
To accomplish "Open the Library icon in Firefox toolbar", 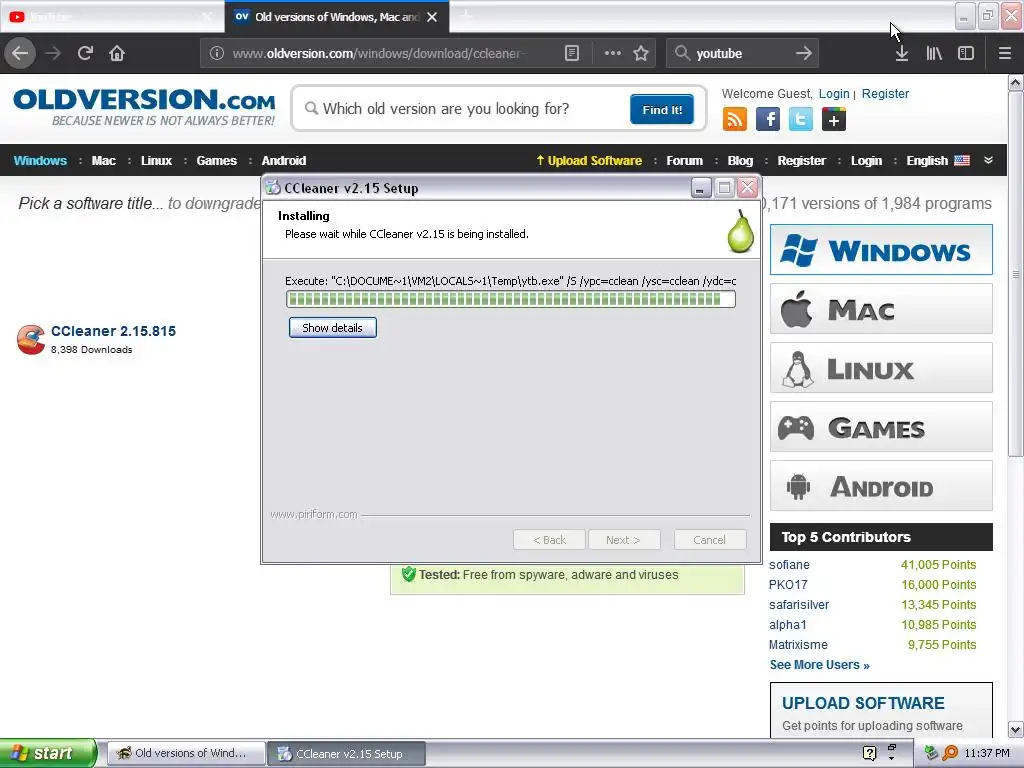I will tap(934, 53).
